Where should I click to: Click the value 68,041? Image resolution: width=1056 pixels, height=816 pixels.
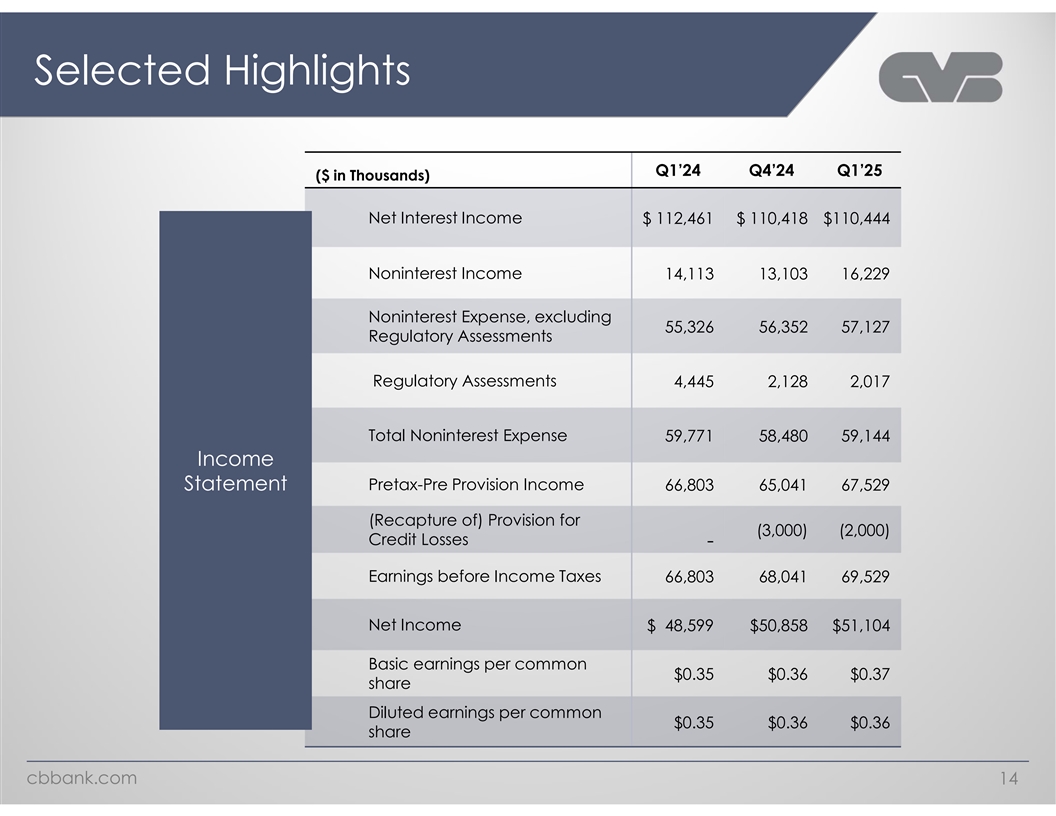(783, 577)
